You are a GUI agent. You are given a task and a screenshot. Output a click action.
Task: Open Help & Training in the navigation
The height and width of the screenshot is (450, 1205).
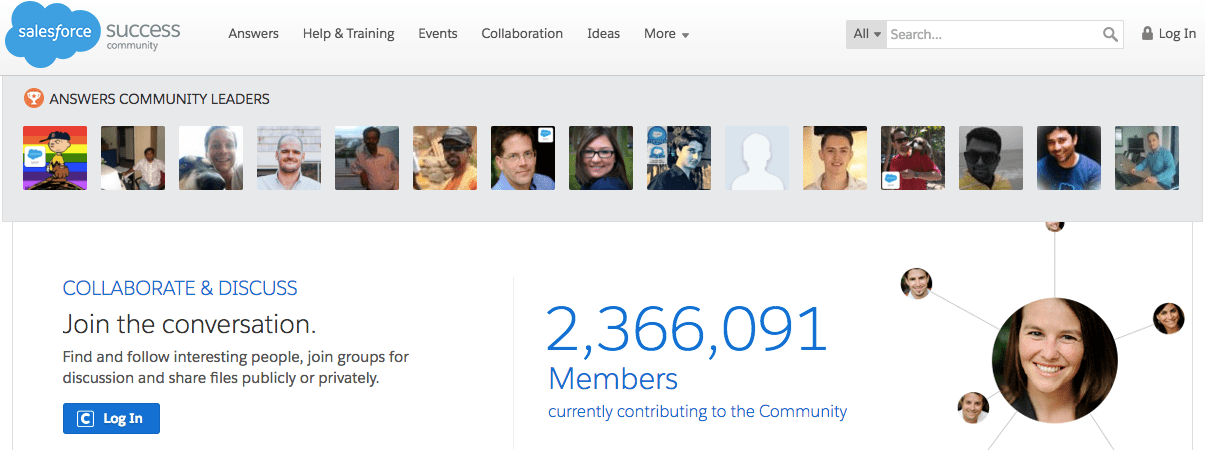[348, 34]
